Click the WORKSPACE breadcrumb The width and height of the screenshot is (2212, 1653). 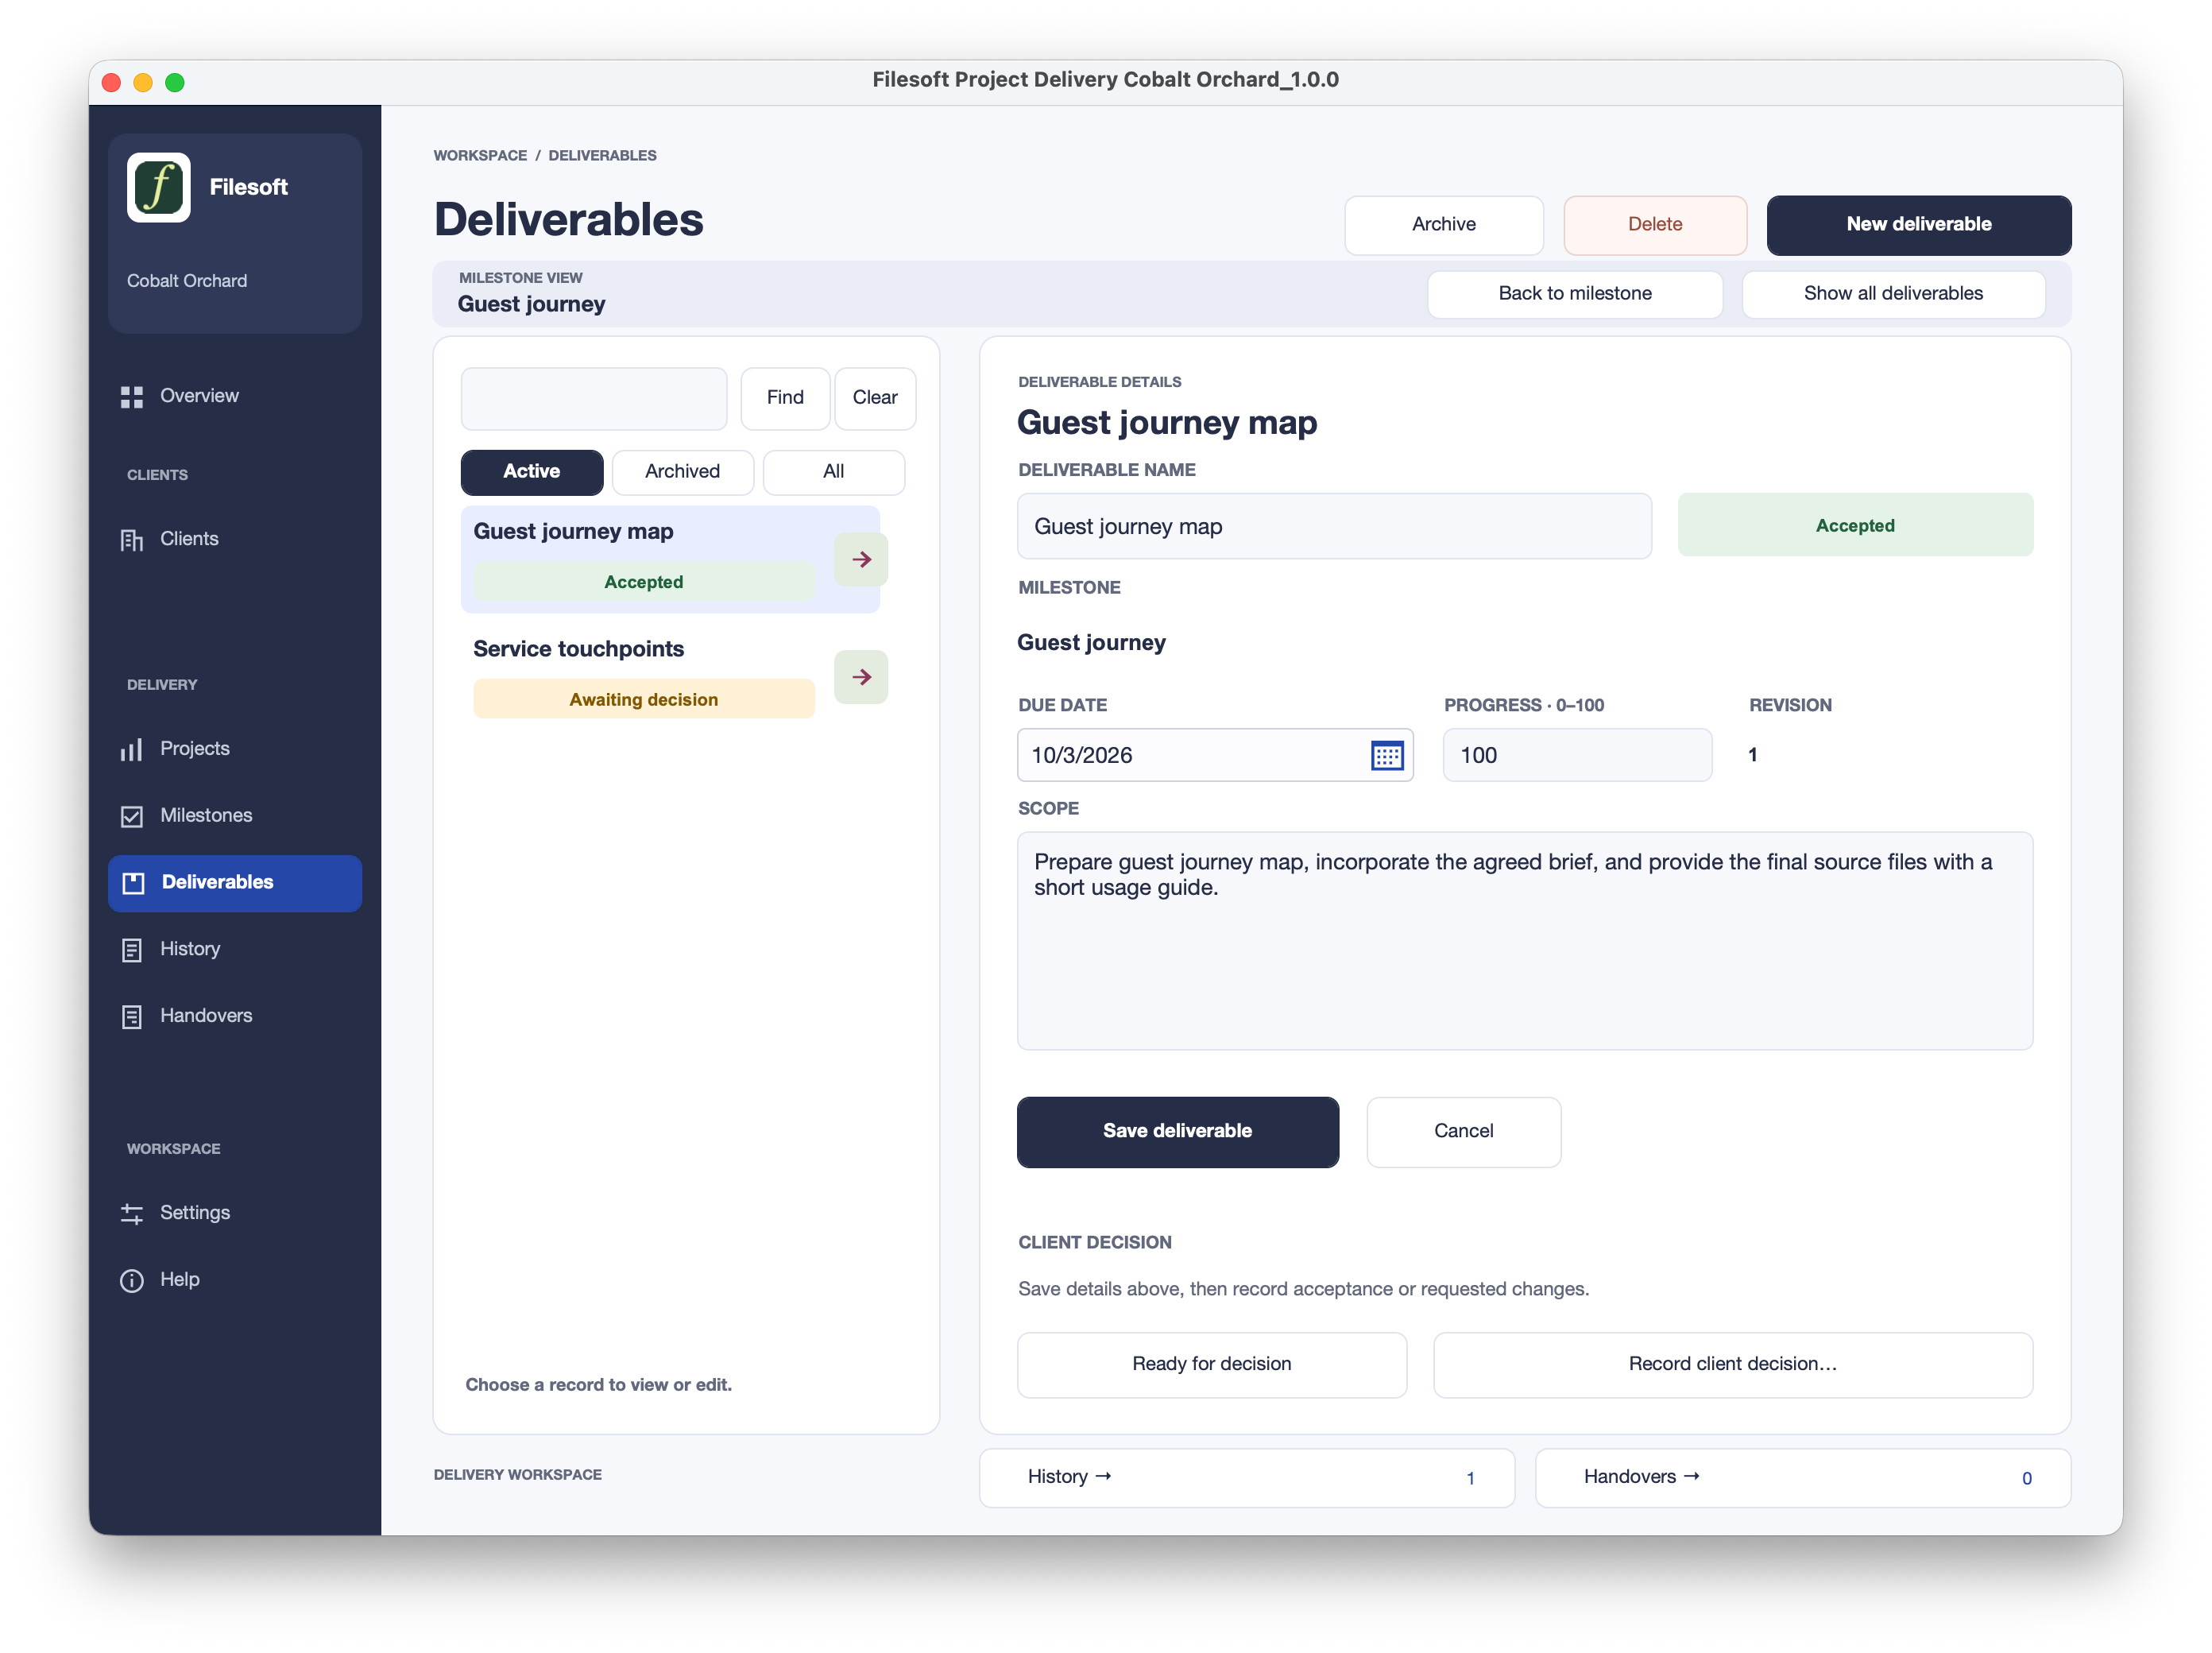[480, 156]
